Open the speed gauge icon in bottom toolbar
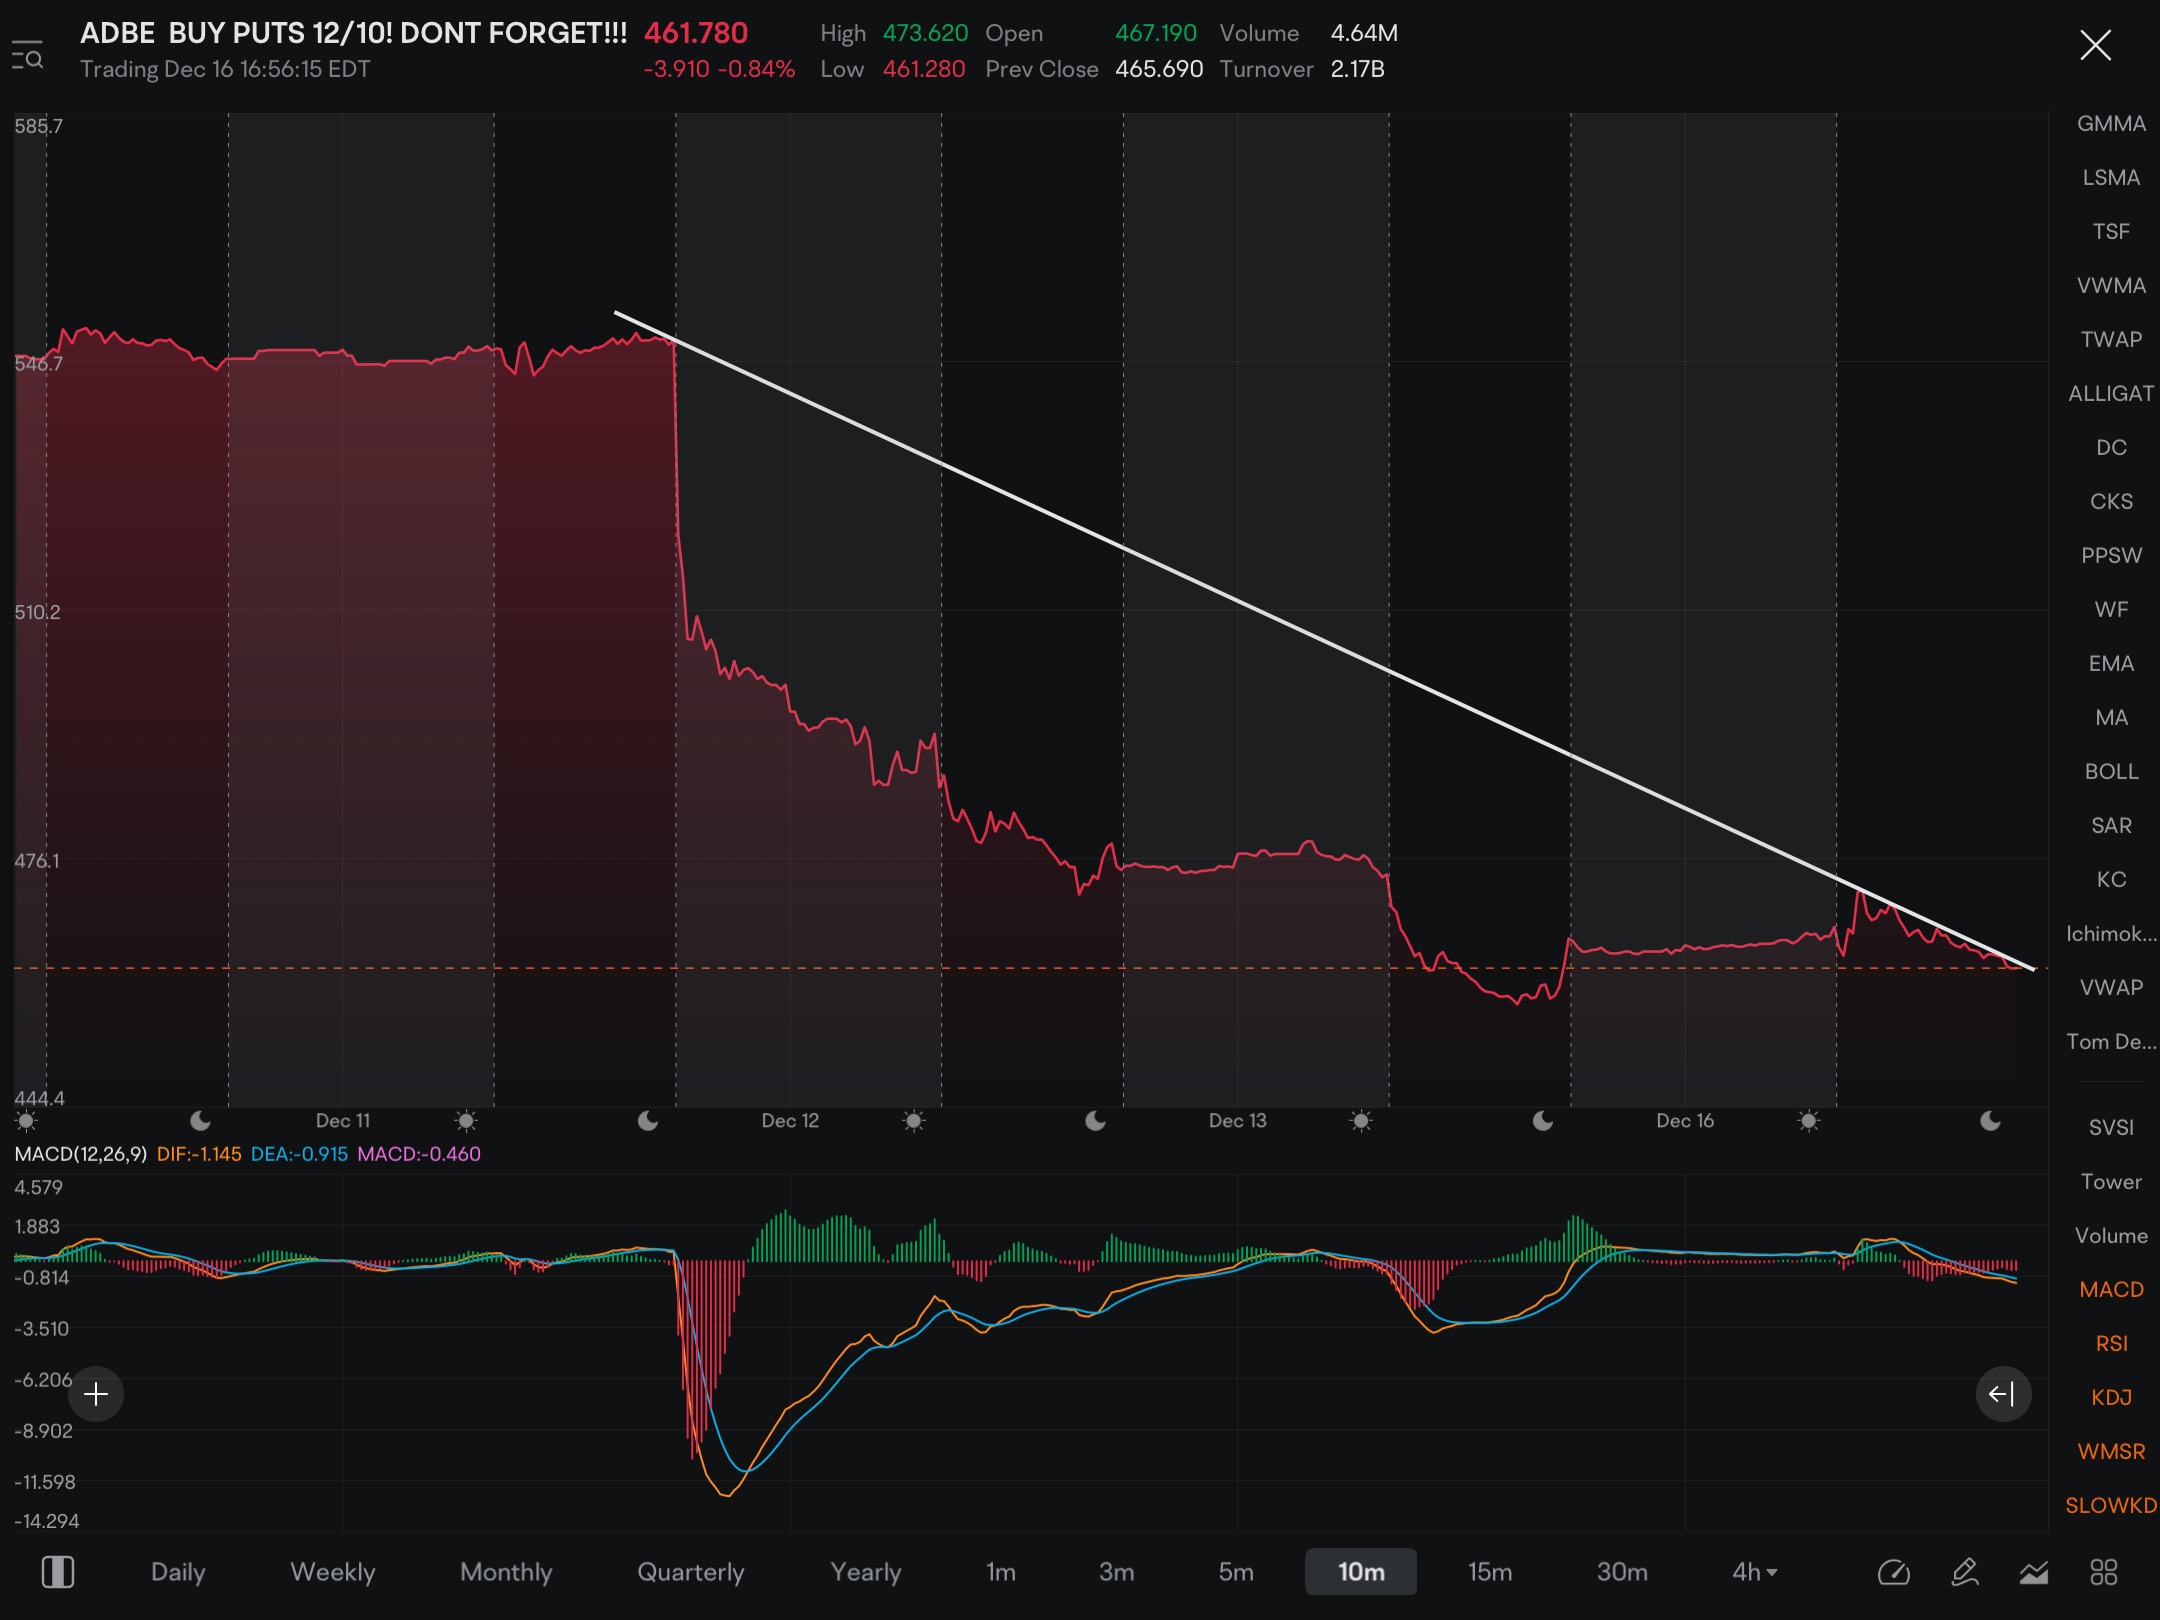Image resolution: width=2160 pixels, height=1620 pixels. 1894,1572
